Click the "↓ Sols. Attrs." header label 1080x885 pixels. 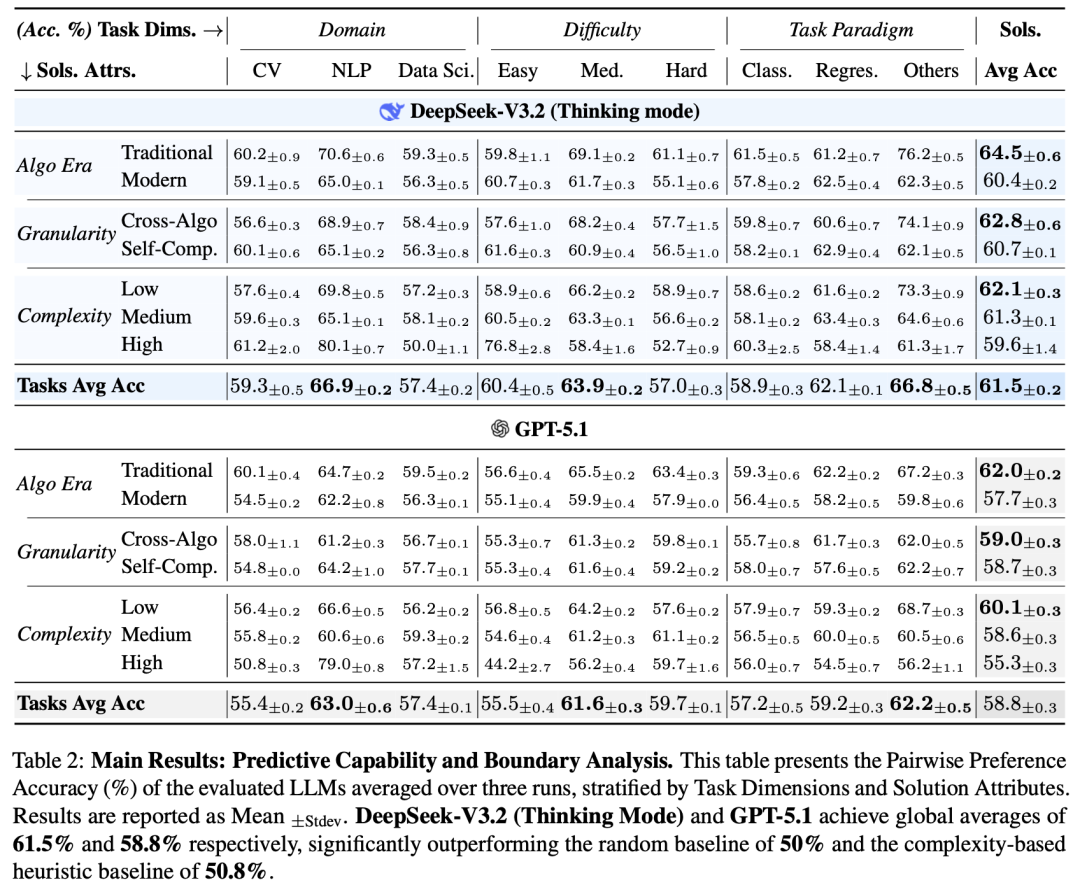(x=77, y=70)
